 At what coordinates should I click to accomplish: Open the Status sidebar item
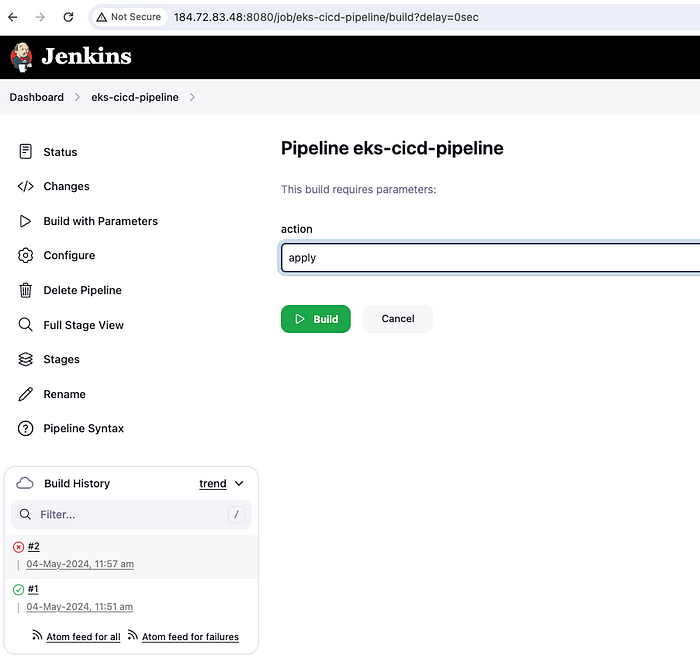click(x=60, y=152)
